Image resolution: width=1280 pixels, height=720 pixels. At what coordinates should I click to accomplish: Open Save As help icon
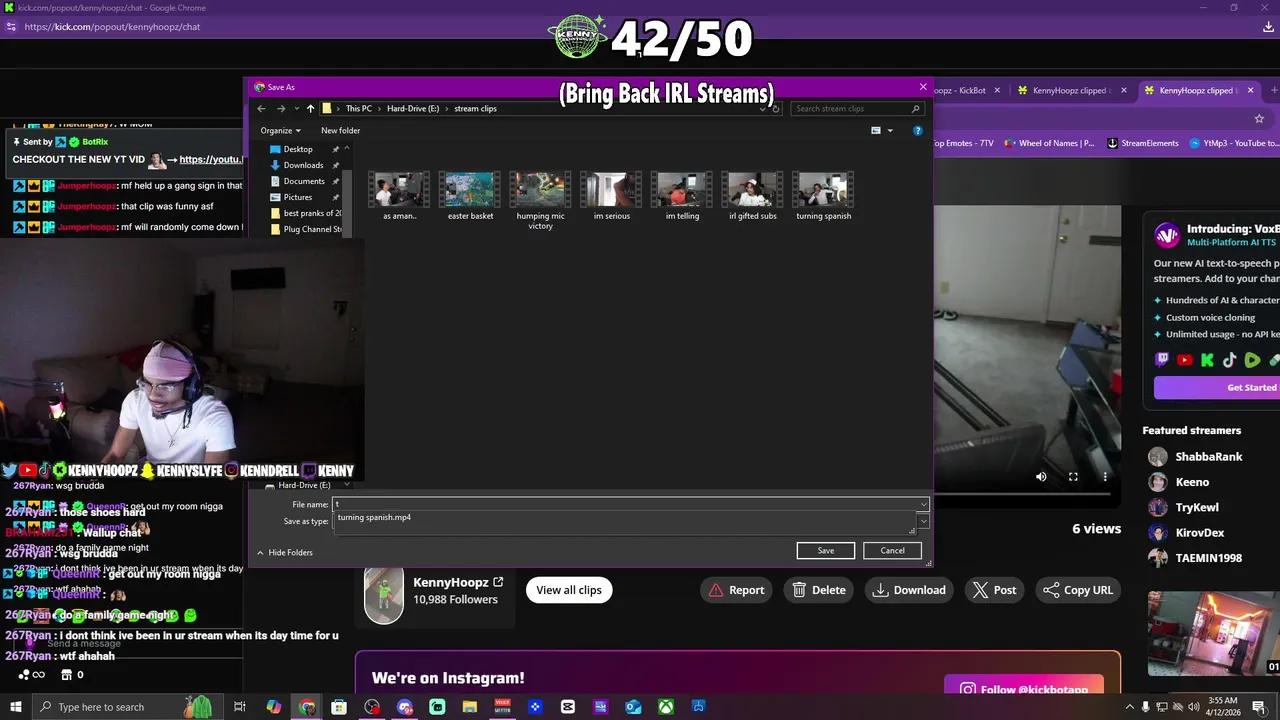coord(917,130)
